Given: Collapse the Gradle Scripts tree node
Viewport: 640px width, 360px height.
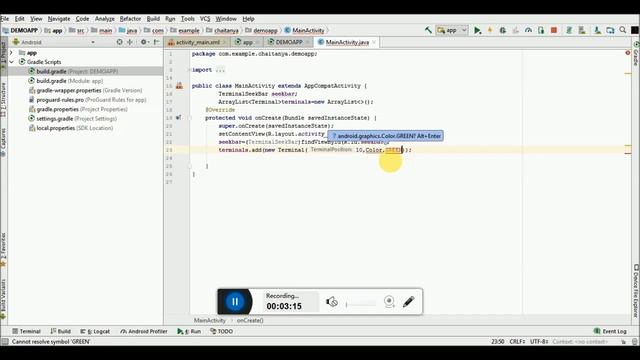Looking at the screenshot, I should (11, 62).
